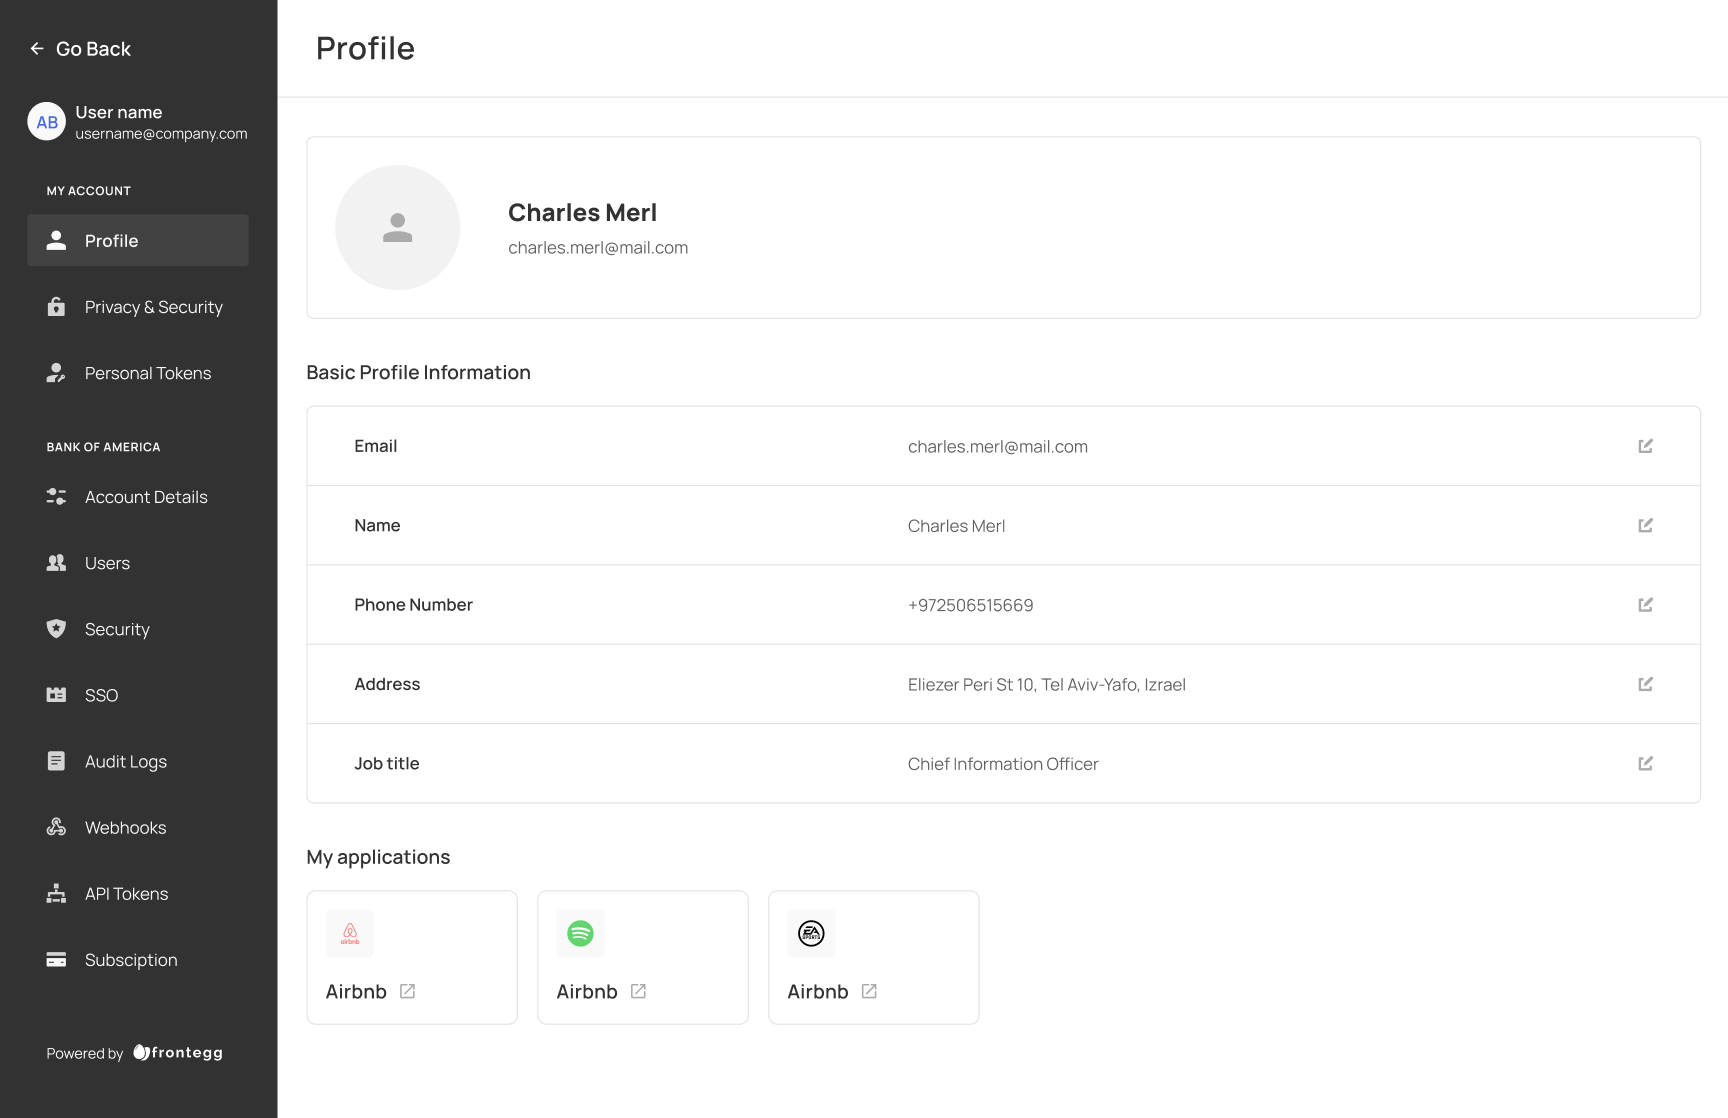Click the Job title edit icon
Screen dimensions: 1728x1118
[x=1645, y=763]
